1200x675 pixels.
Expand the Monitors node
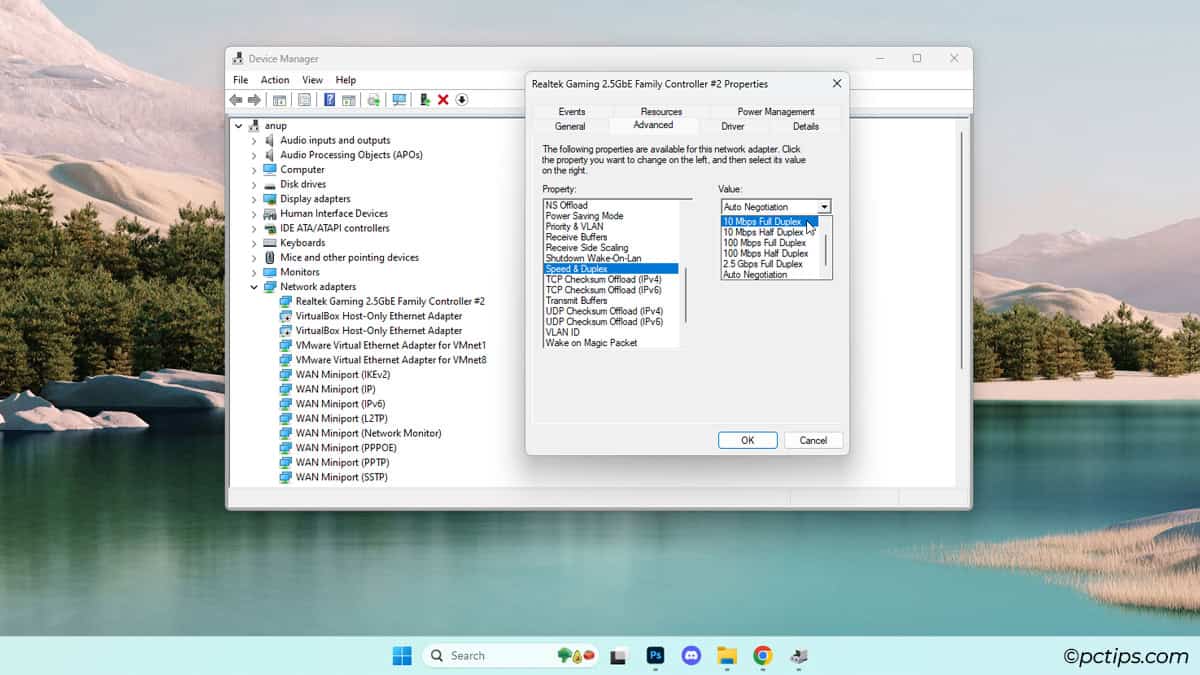pyautogui.click(x=254, y=272)
